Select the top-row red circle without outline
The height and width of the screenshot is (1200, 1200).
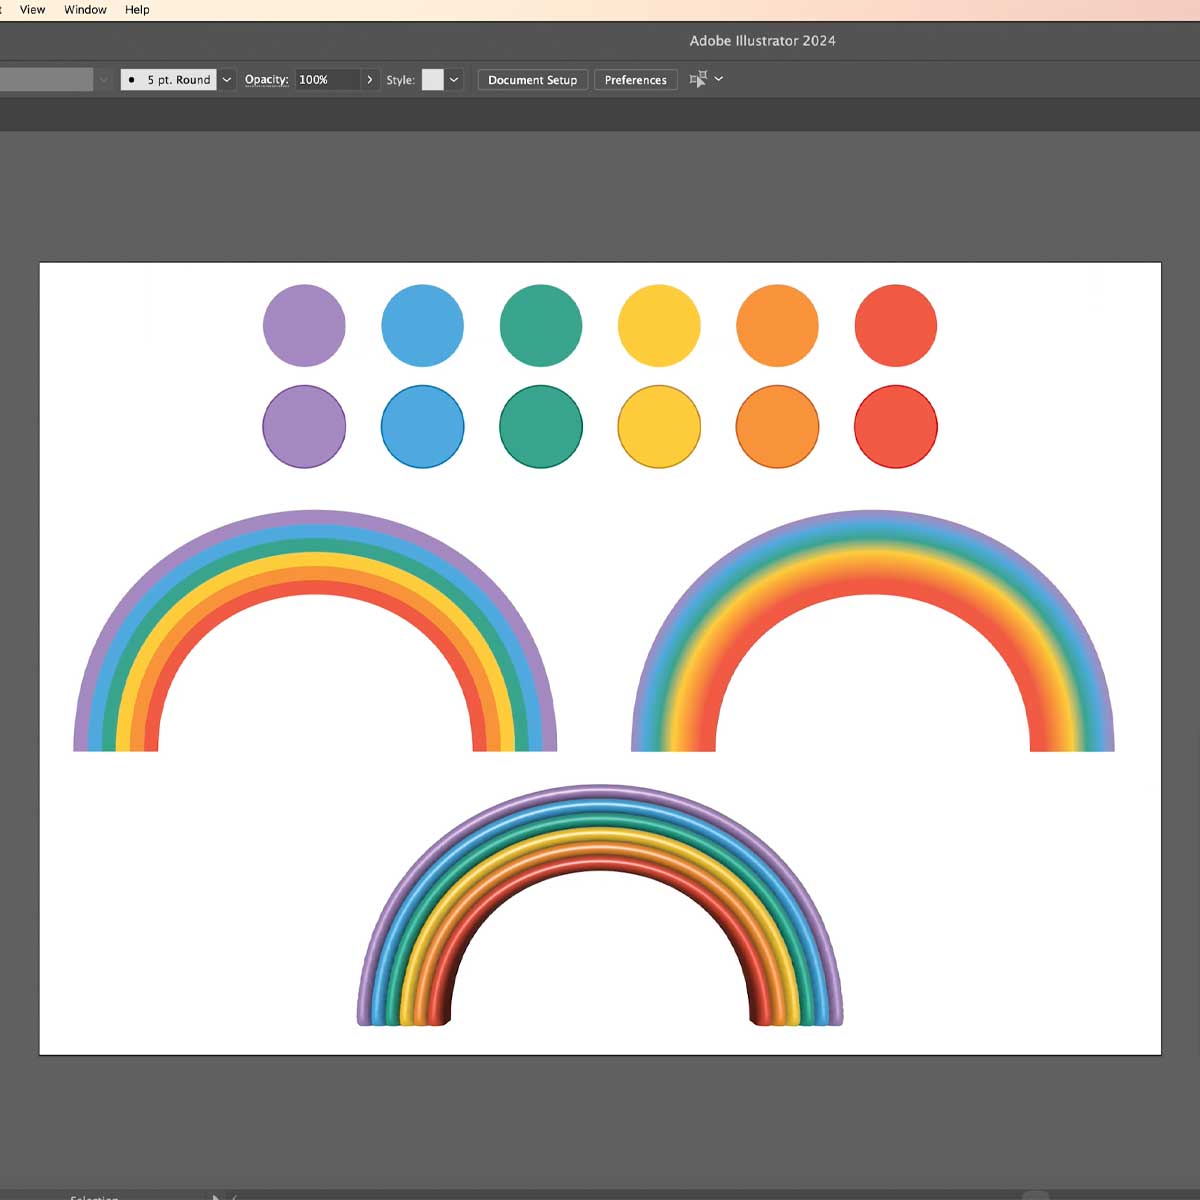(895, 326)
